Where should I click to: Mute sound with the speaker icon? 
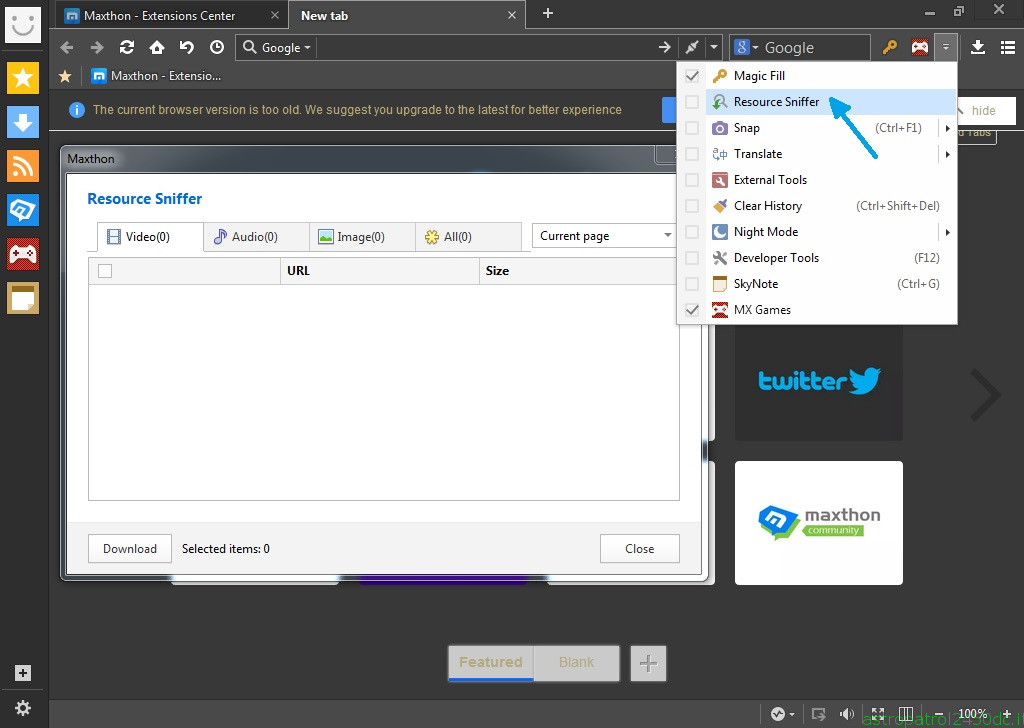pyautogui.click(x=847, y=714)
